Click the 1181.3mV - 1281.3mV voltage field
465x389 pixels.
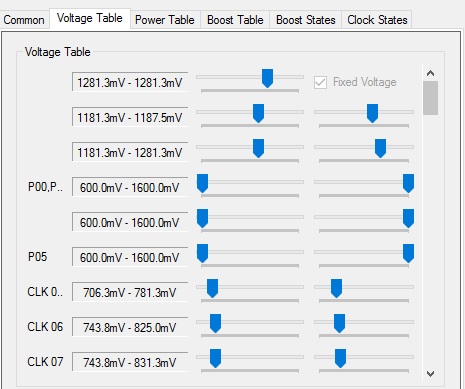(x=130, y=153)
